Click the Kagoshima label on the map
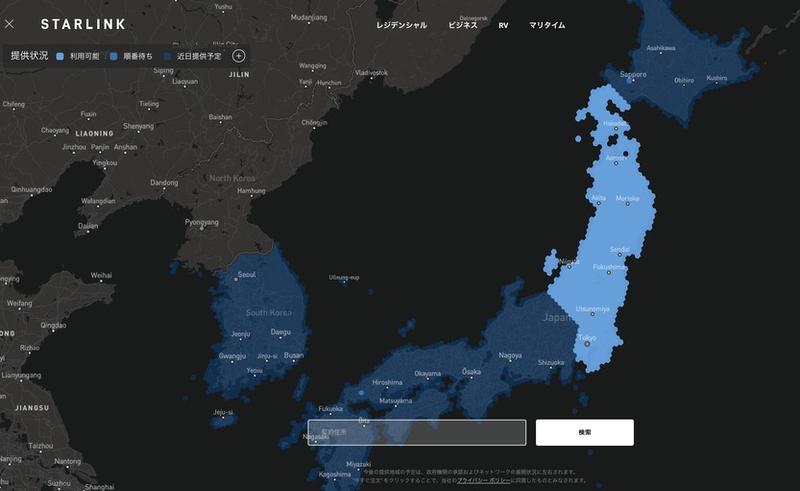800x491 pixels. (x=335, y=474)
